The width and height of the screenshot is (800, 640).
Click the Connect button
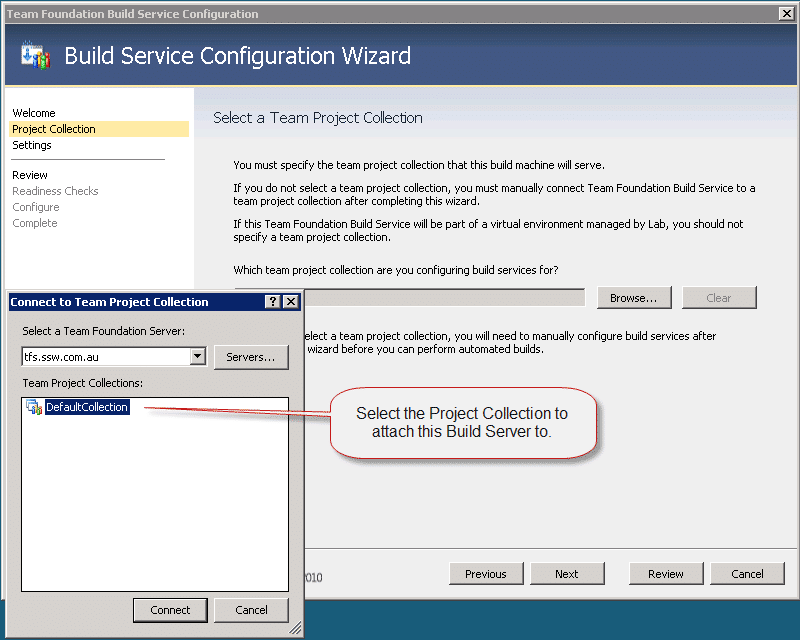[x=170, y=610]
